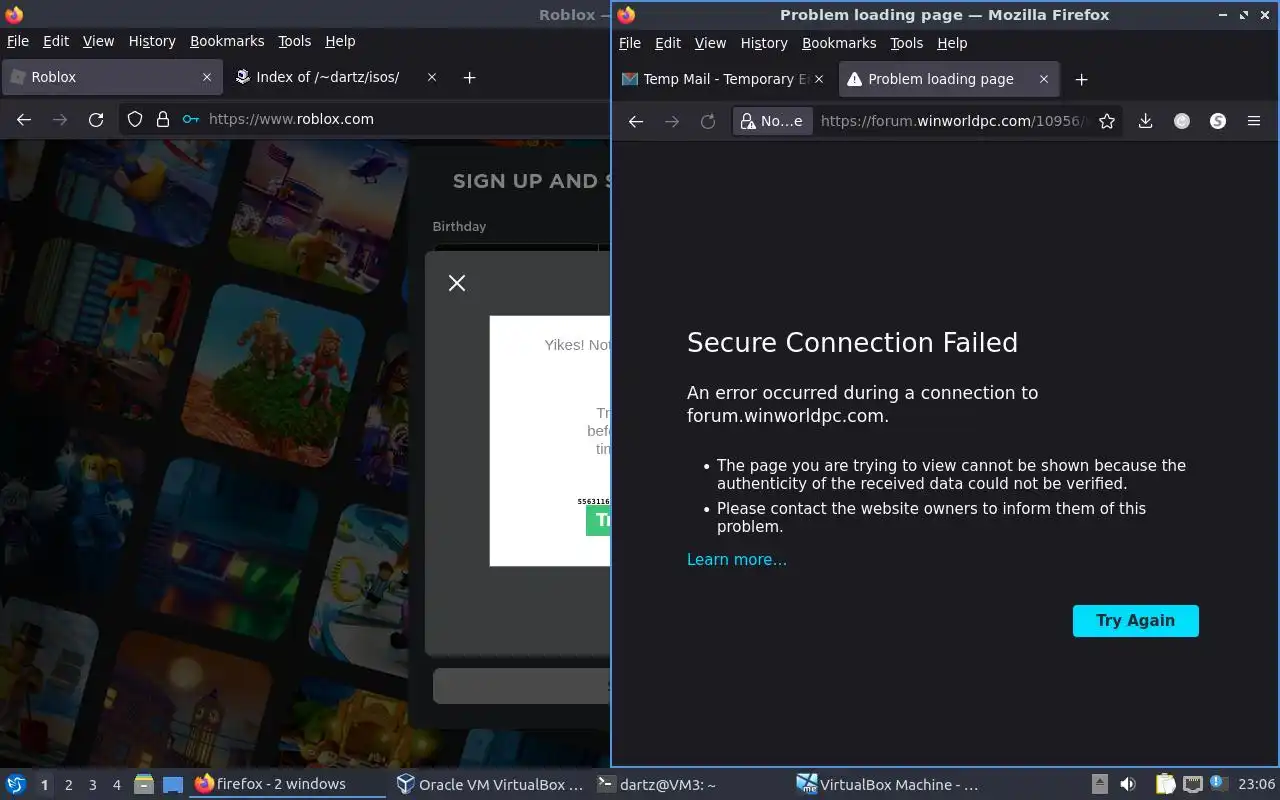Open Tools menu in the Roblox window
Image resolution: width=1280 pixels, height=800 pixels.
295,41
